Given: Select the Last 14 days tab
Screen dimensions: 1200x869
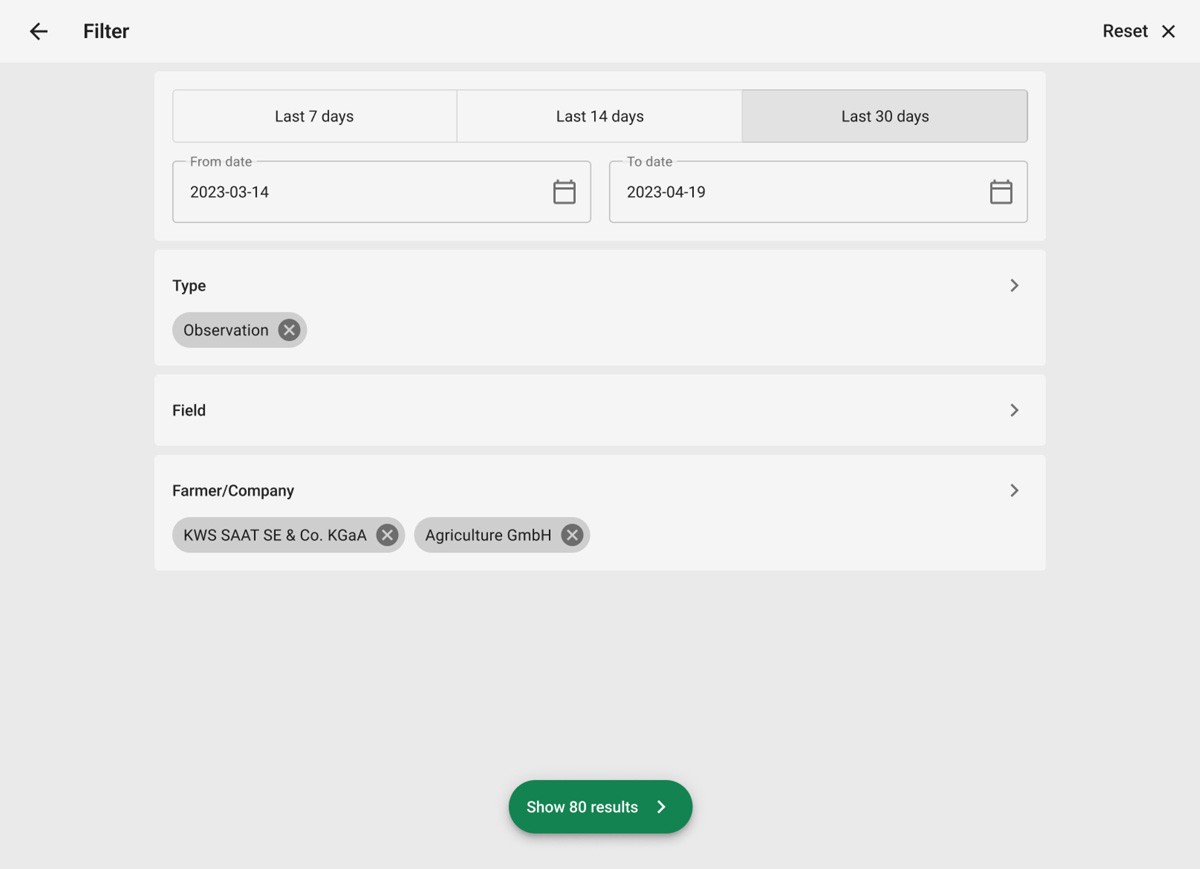Looking at the screenshot, I should [x=599, y=116].
